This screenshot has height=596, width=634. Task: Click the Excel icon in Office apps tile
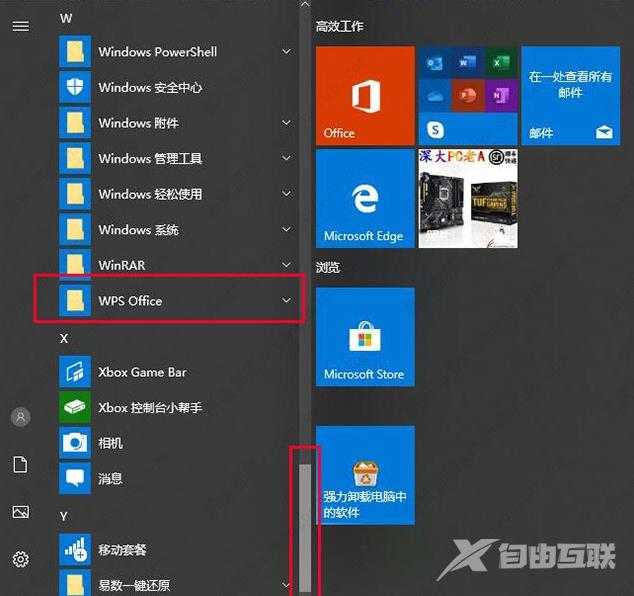501,63
